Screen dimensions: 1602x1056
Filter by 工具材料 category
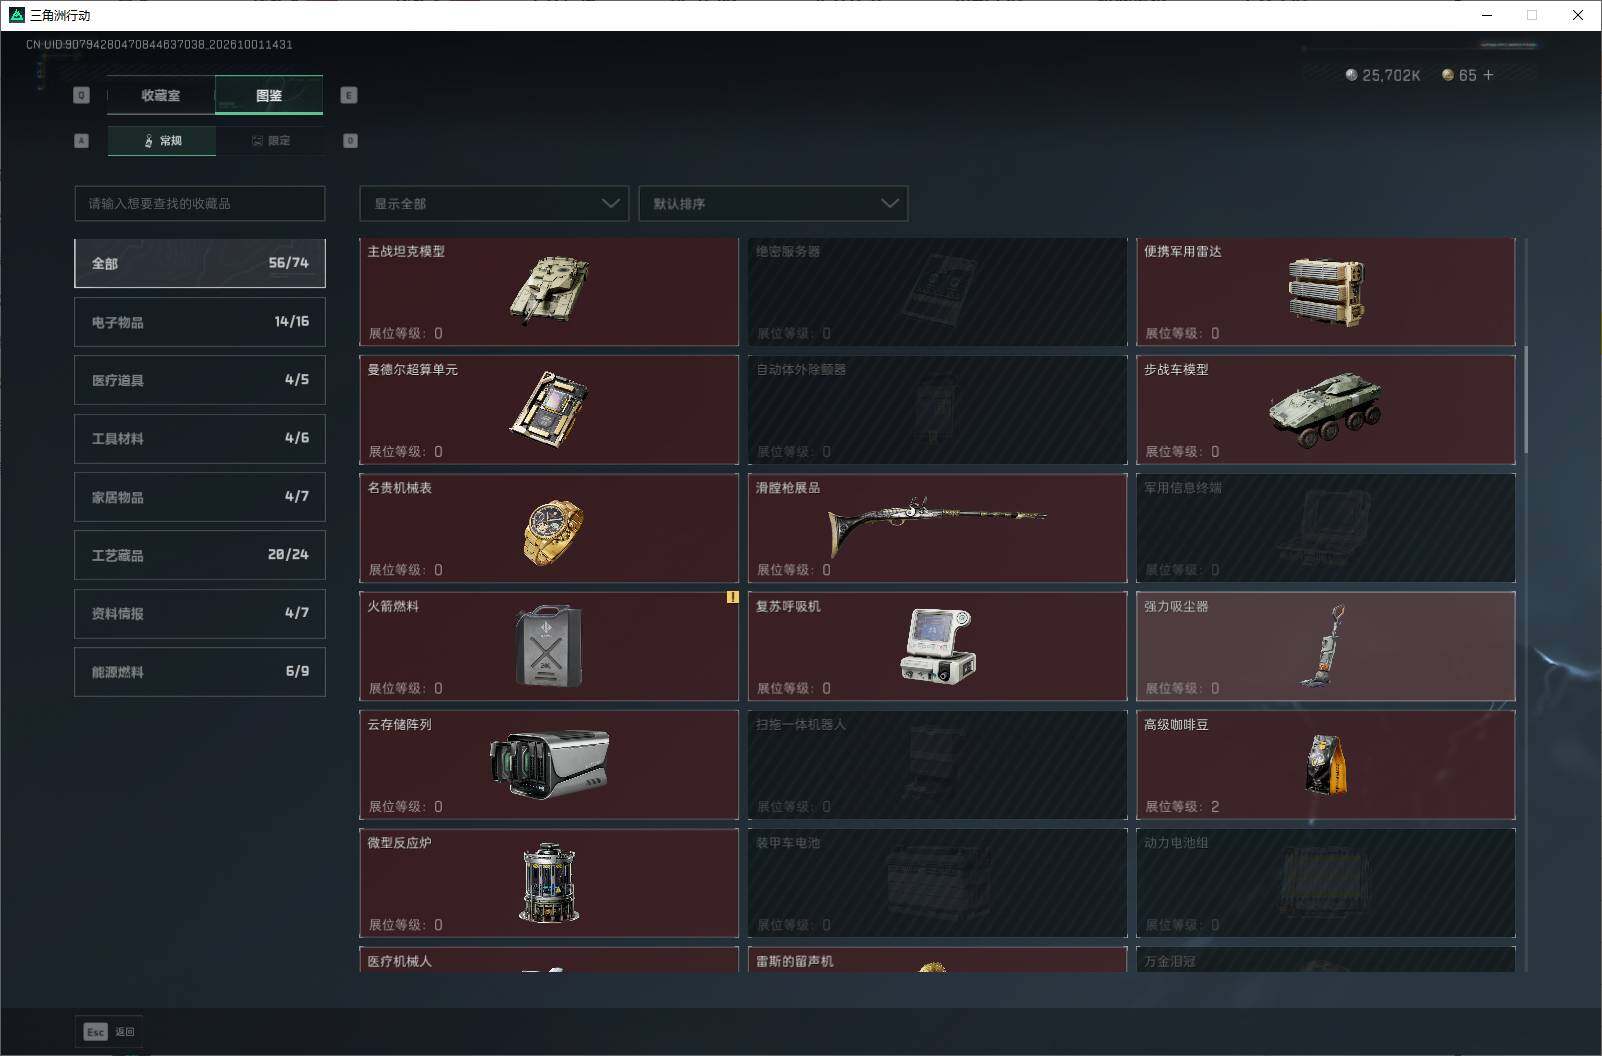[x=200, y=438]
